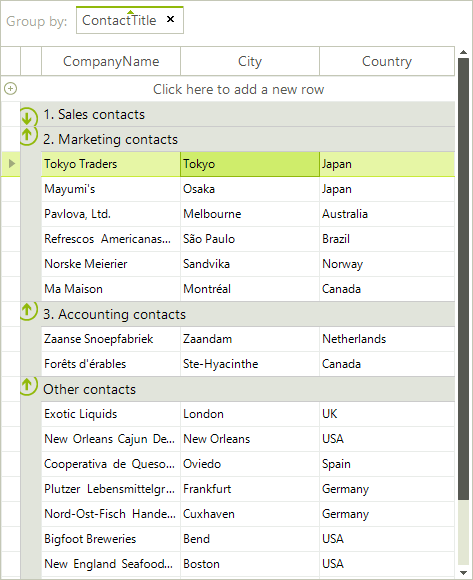This screenshot has height=580, width=473.
Task: Select the Bend city cell
Action: (x=250, y=539)
